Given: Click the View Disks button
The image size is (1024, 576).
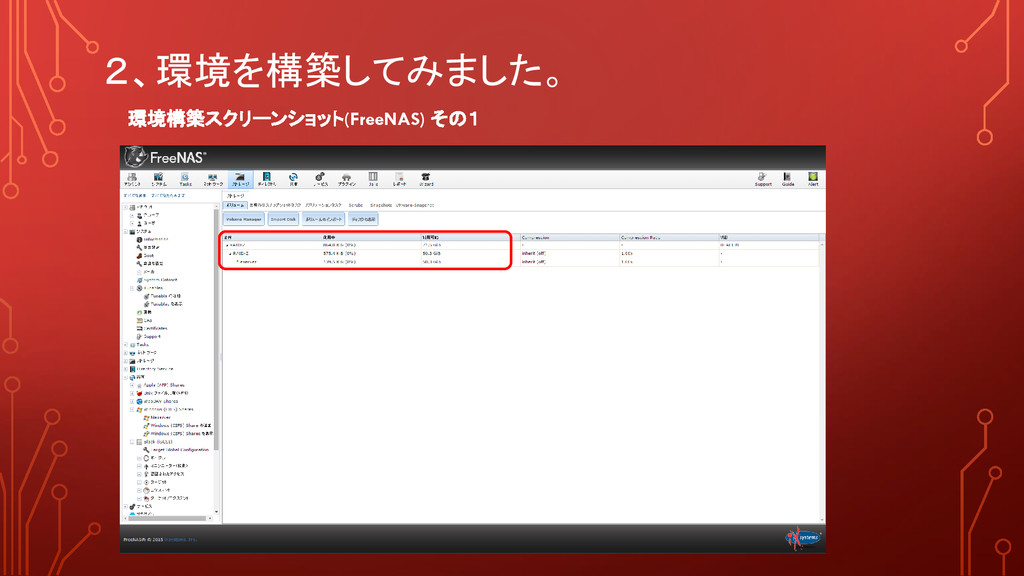Looking at the screenshot, I should (363, 219).
